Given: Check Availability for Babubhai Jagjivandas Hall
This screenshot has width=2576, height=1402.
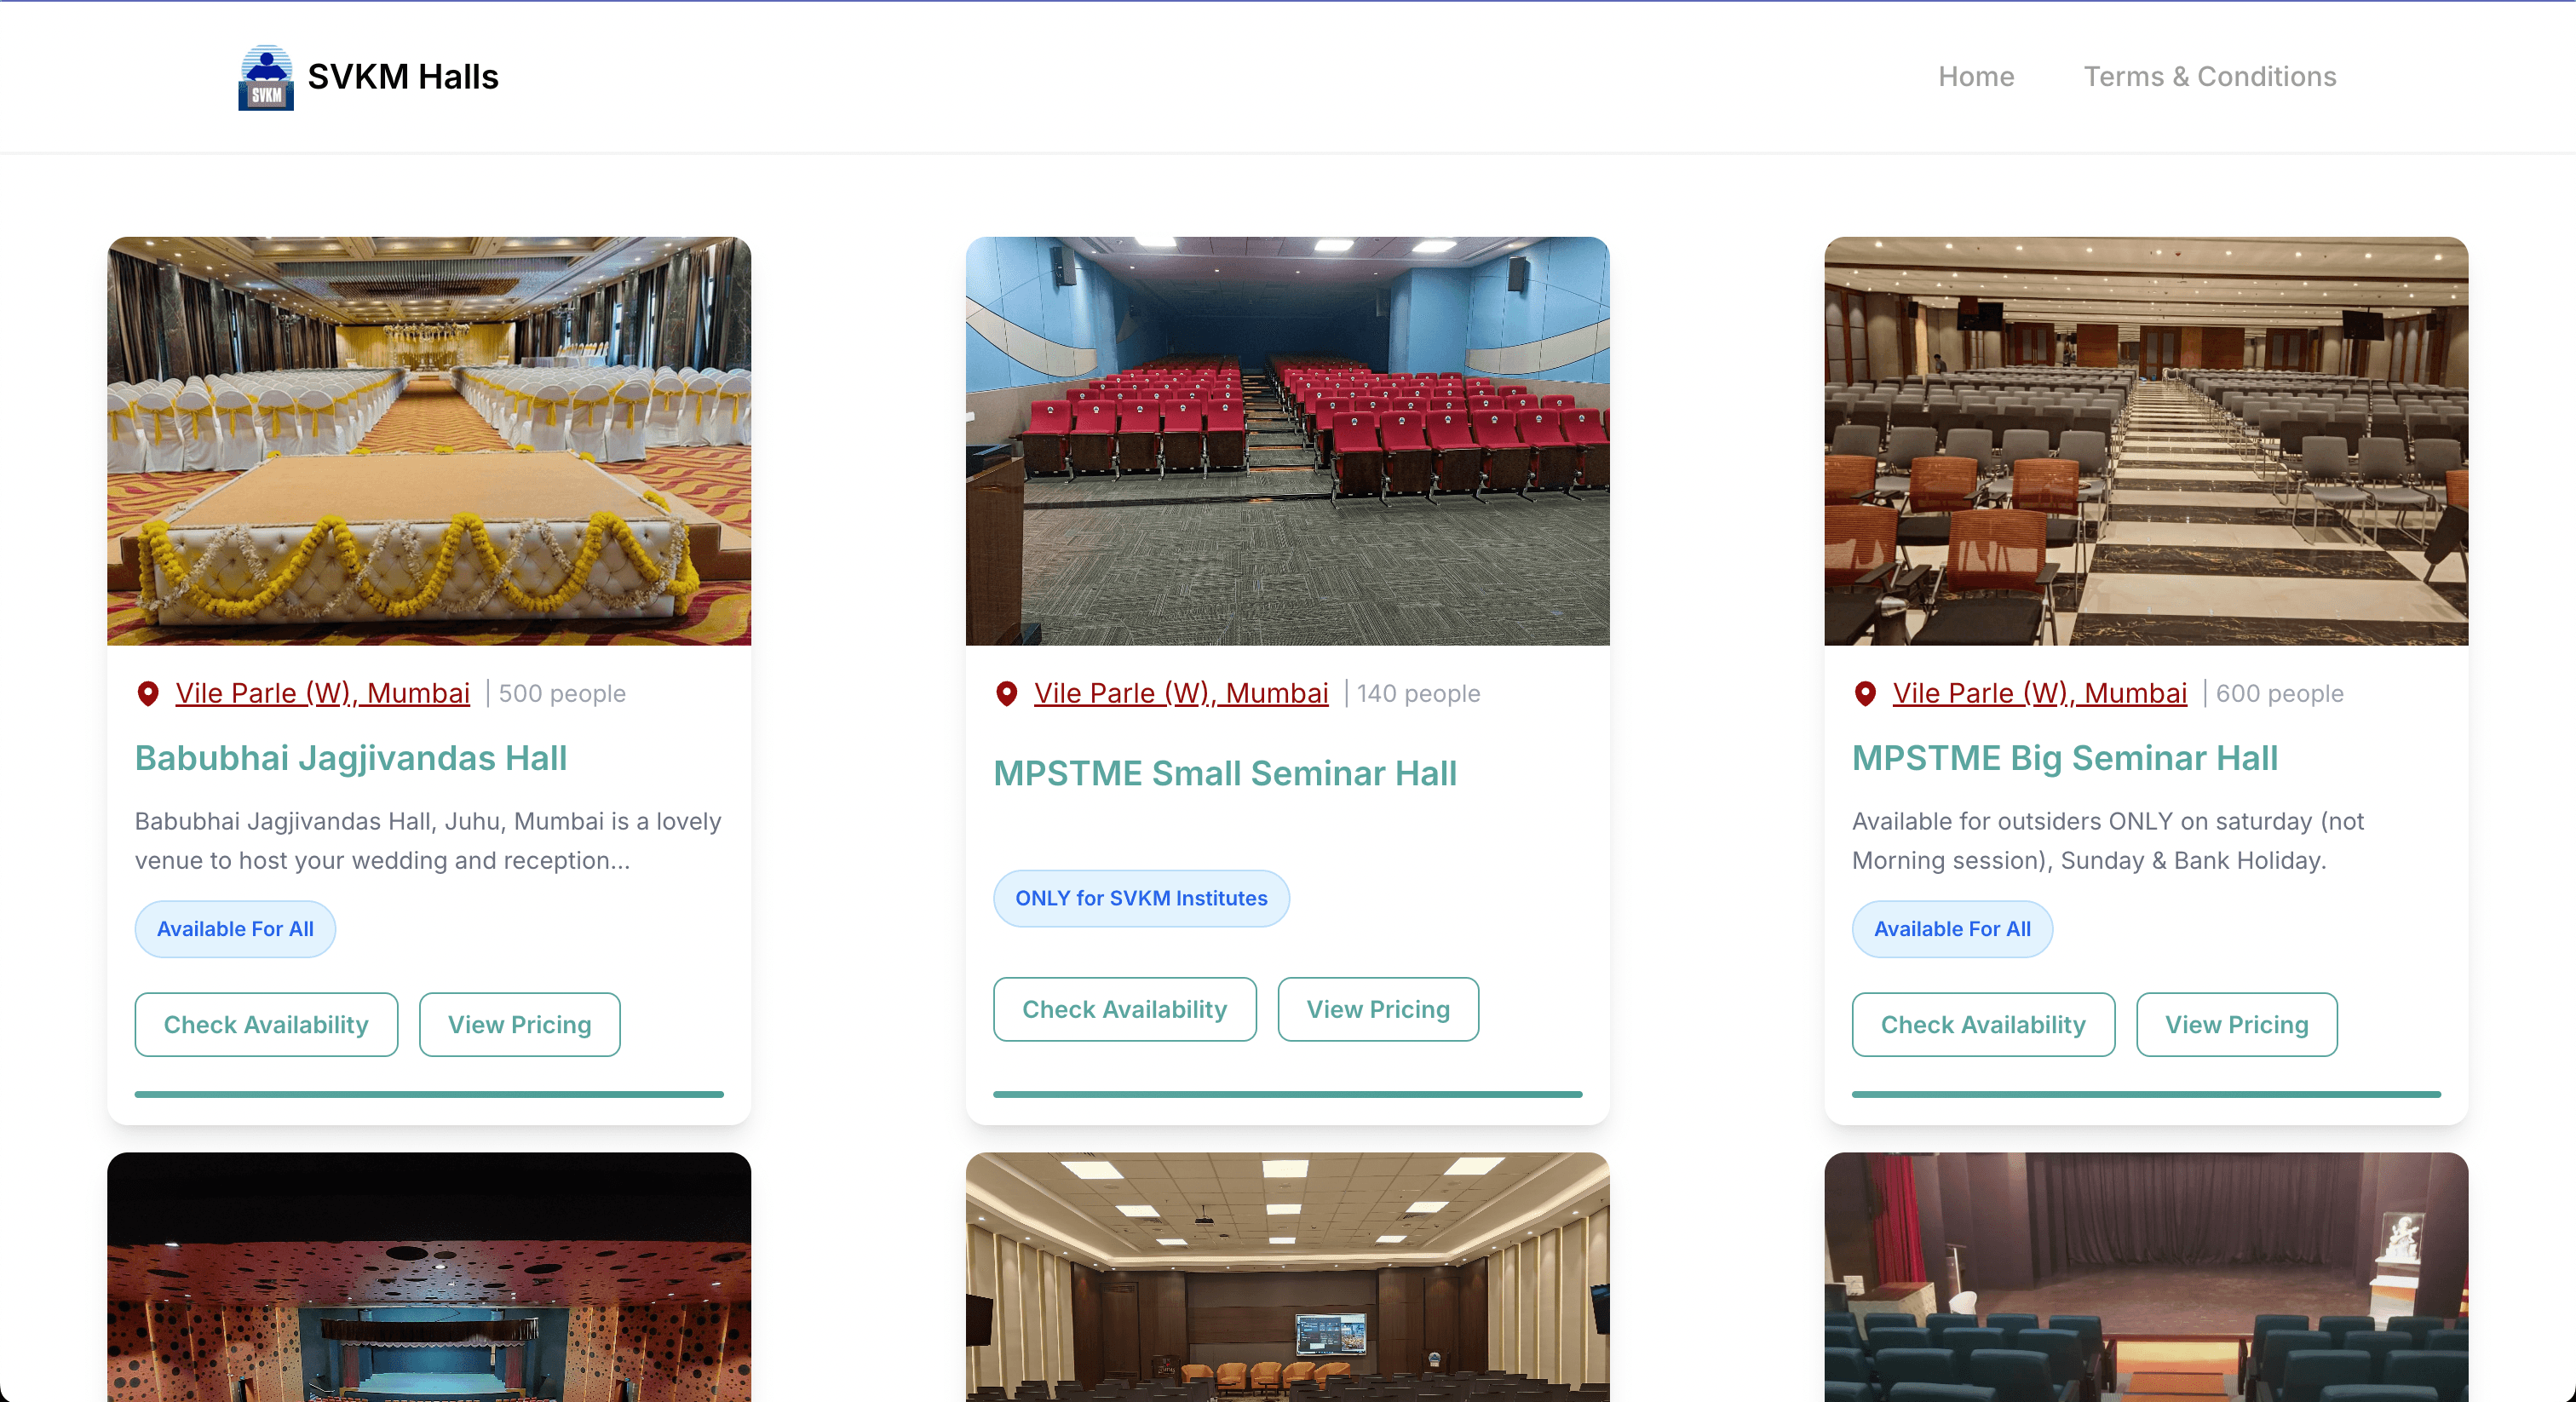Looking at the screenshot, I should tap(266, 1024).
